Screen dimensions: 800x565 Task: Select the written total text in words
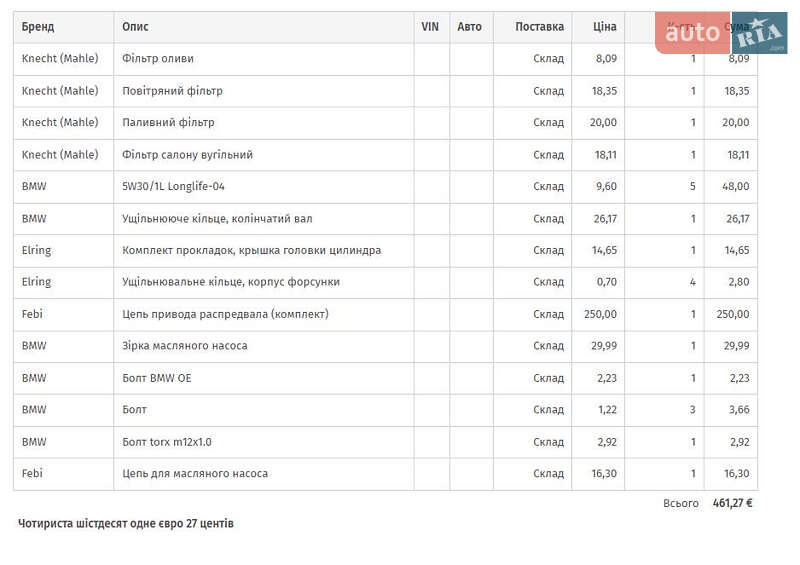[x=126, y=523]
